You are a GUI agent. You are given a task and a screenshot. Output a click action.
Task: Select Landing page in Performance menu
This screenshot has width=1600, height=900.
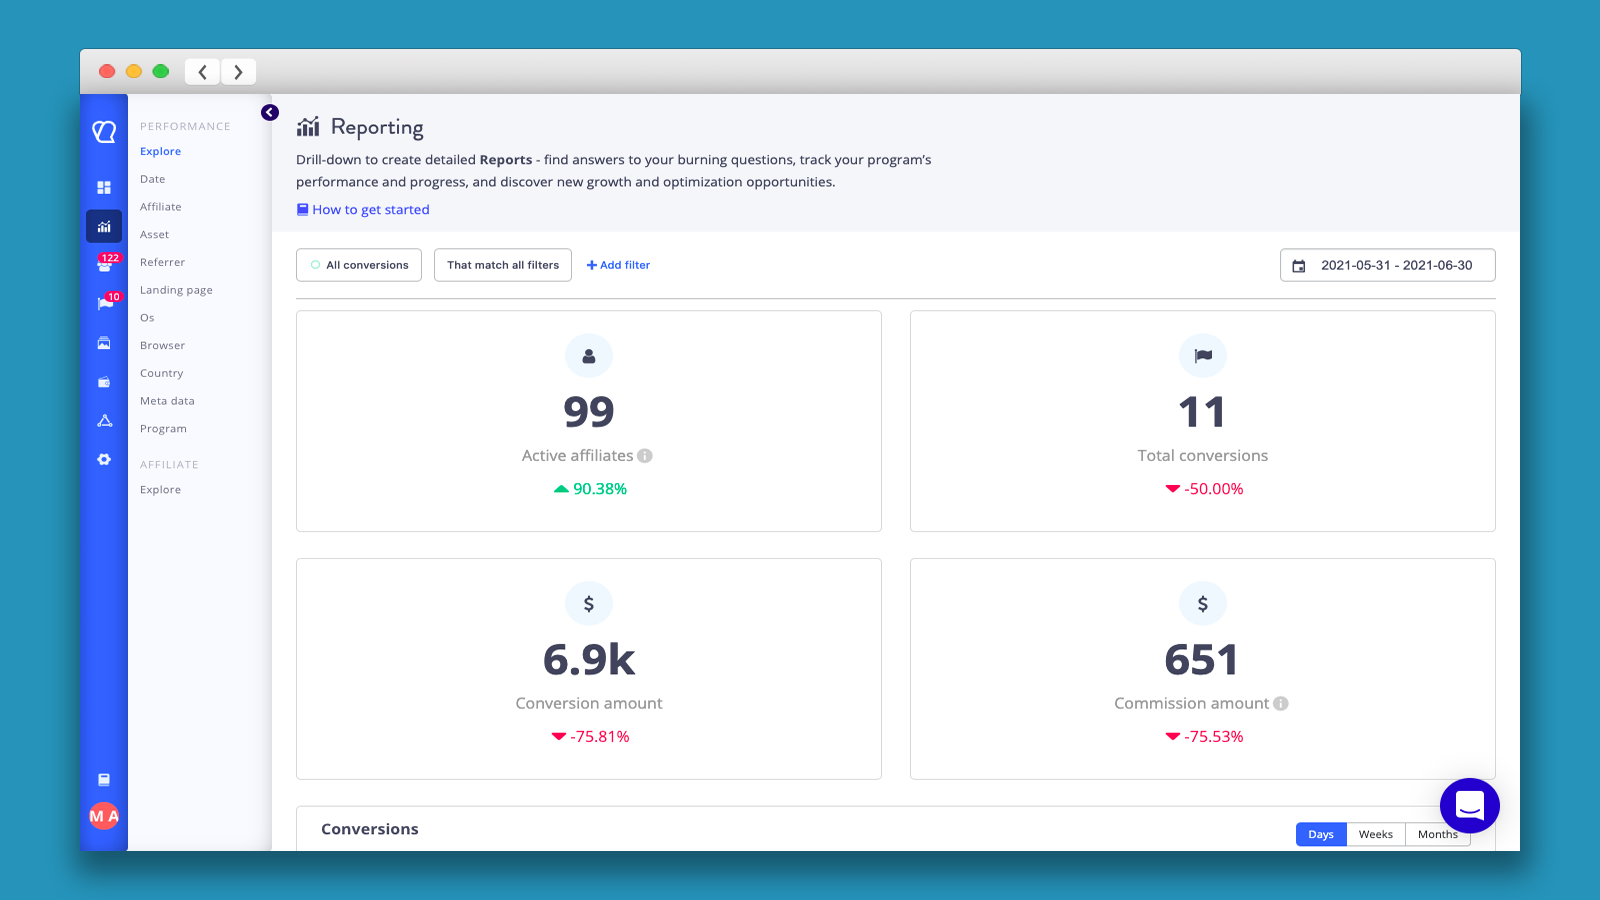pos(176,290)
